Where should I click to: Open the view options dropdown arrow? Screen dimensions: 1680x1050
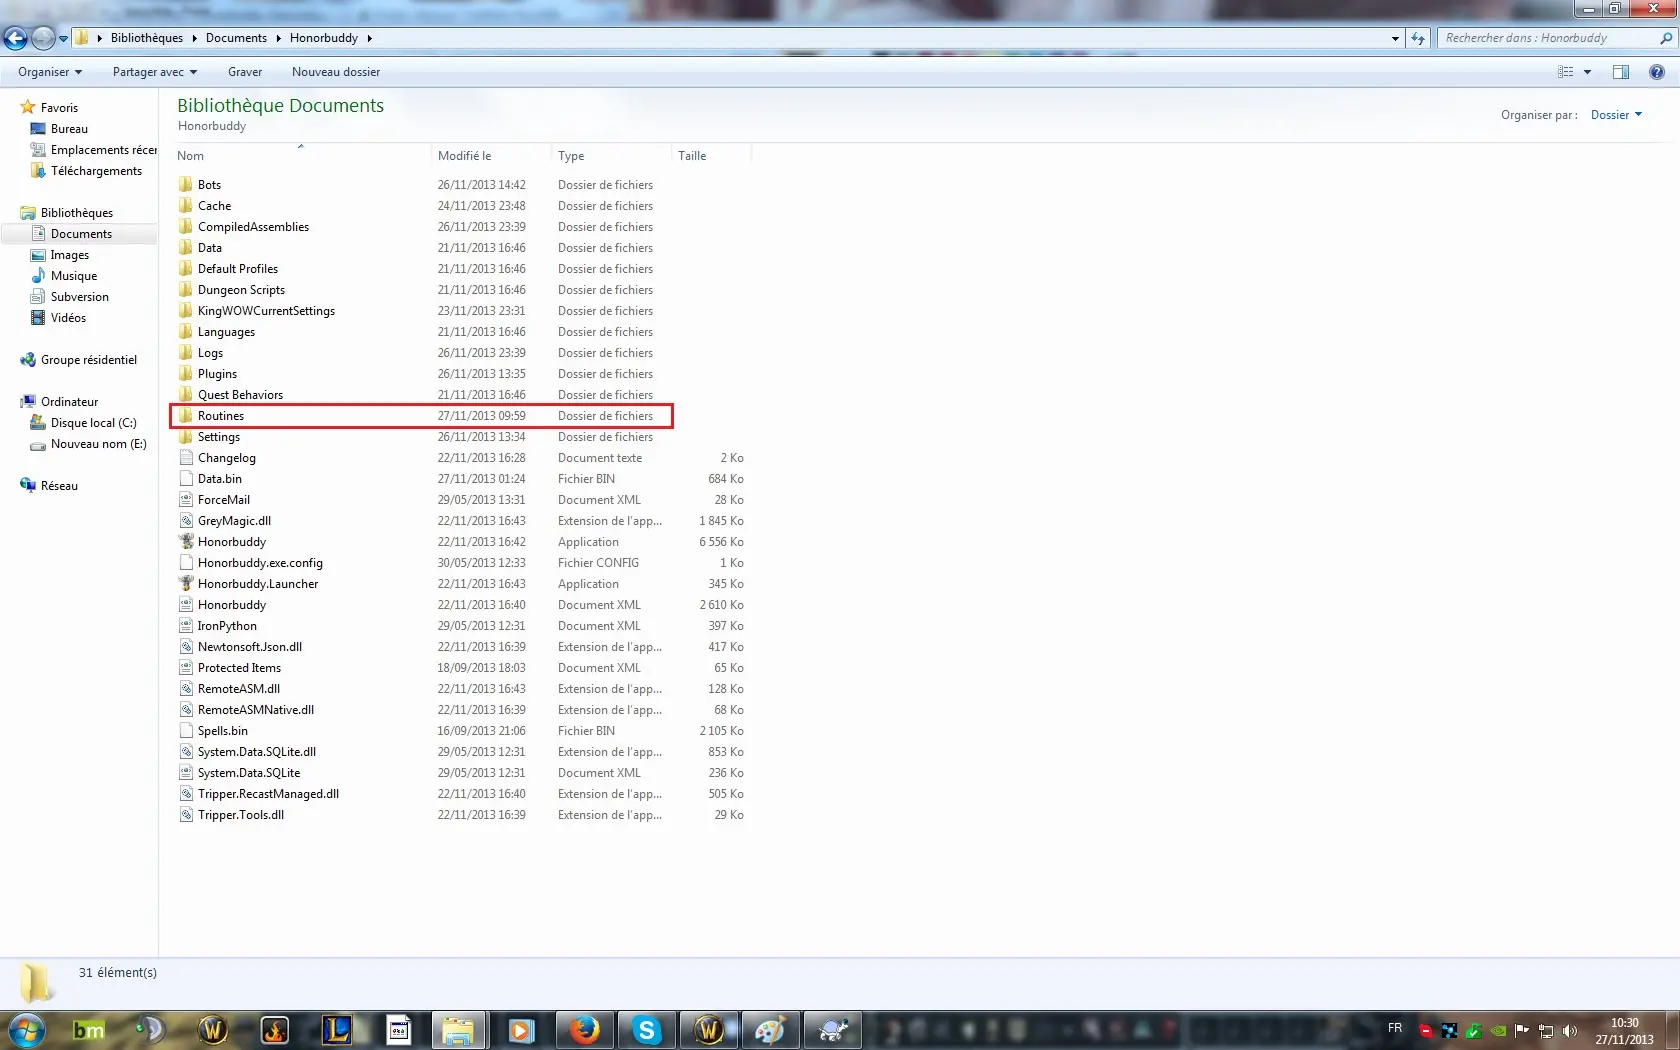tap(1587, 72)
